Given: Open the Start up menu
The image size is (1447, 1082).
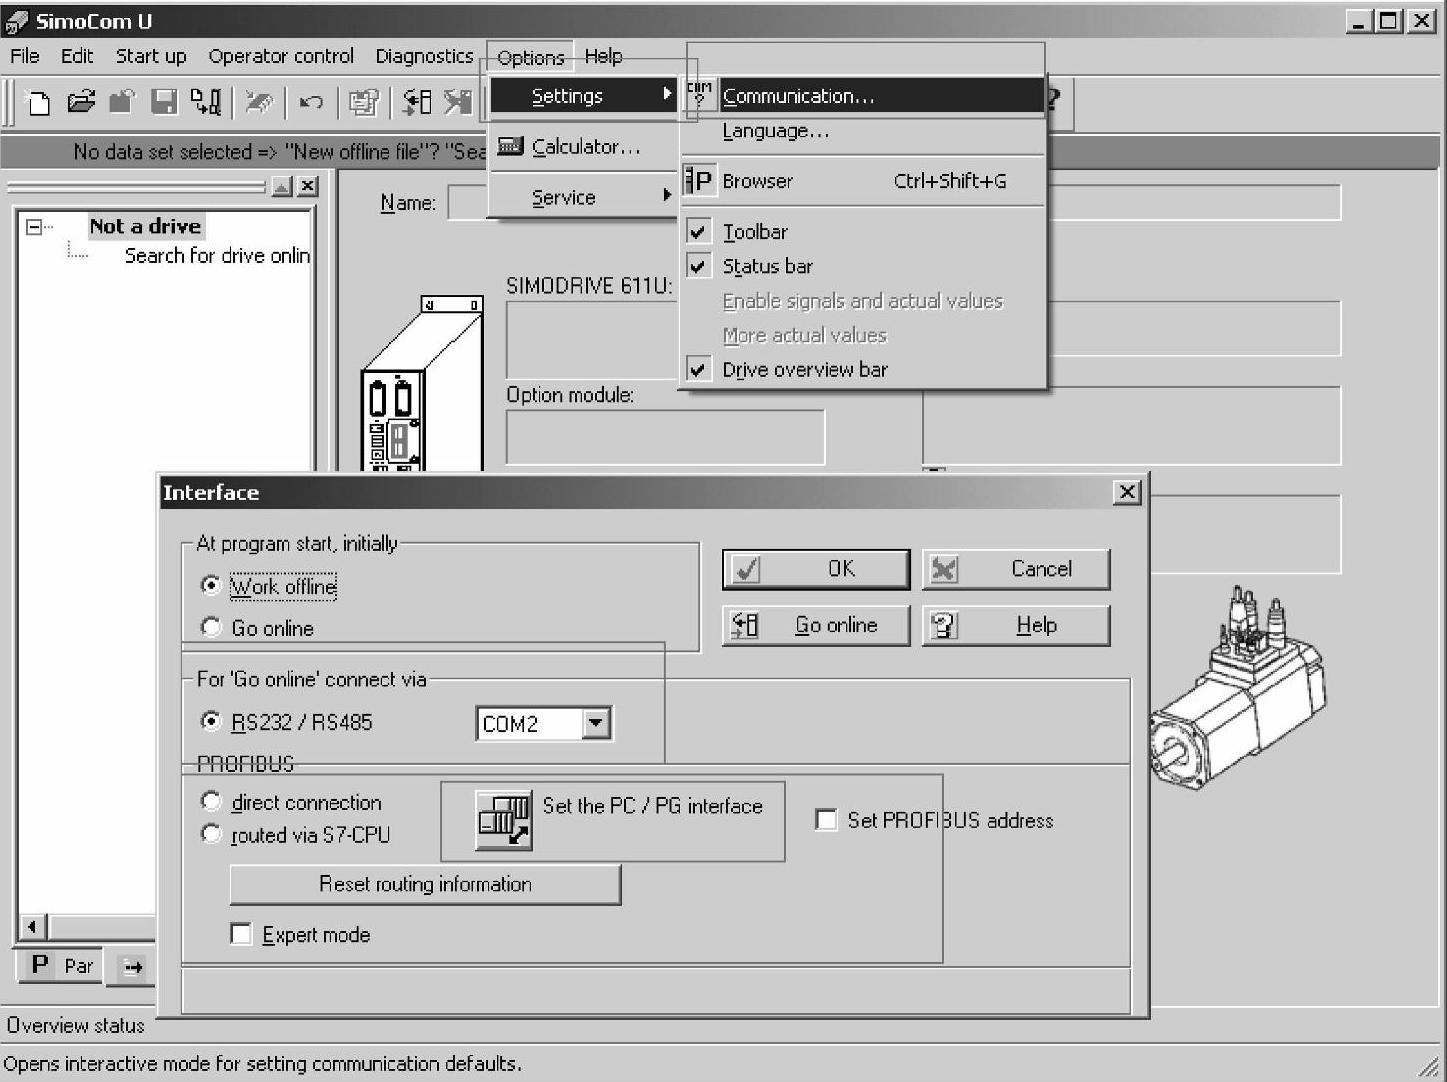Looking at the screenshot, I should (x=151, y=56).
